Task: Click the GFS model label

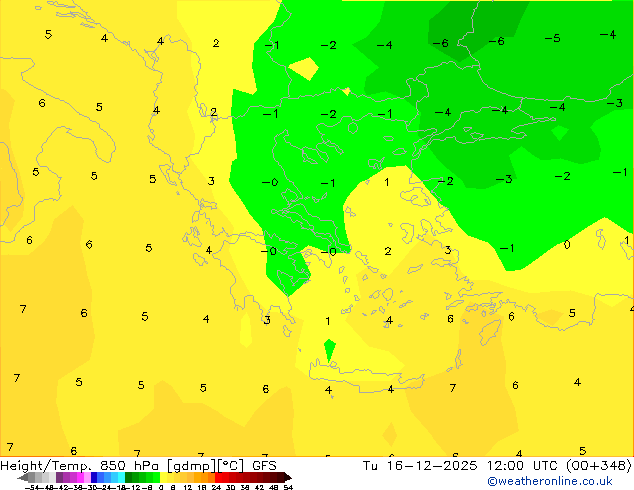Action: (x=264, y=465)
